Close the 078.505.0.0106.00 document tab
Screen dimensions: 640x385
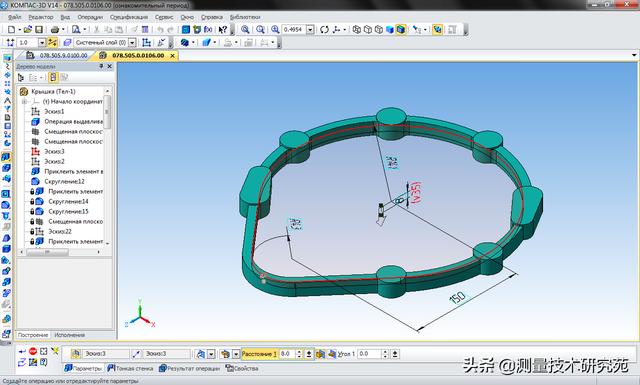[173, 56]
